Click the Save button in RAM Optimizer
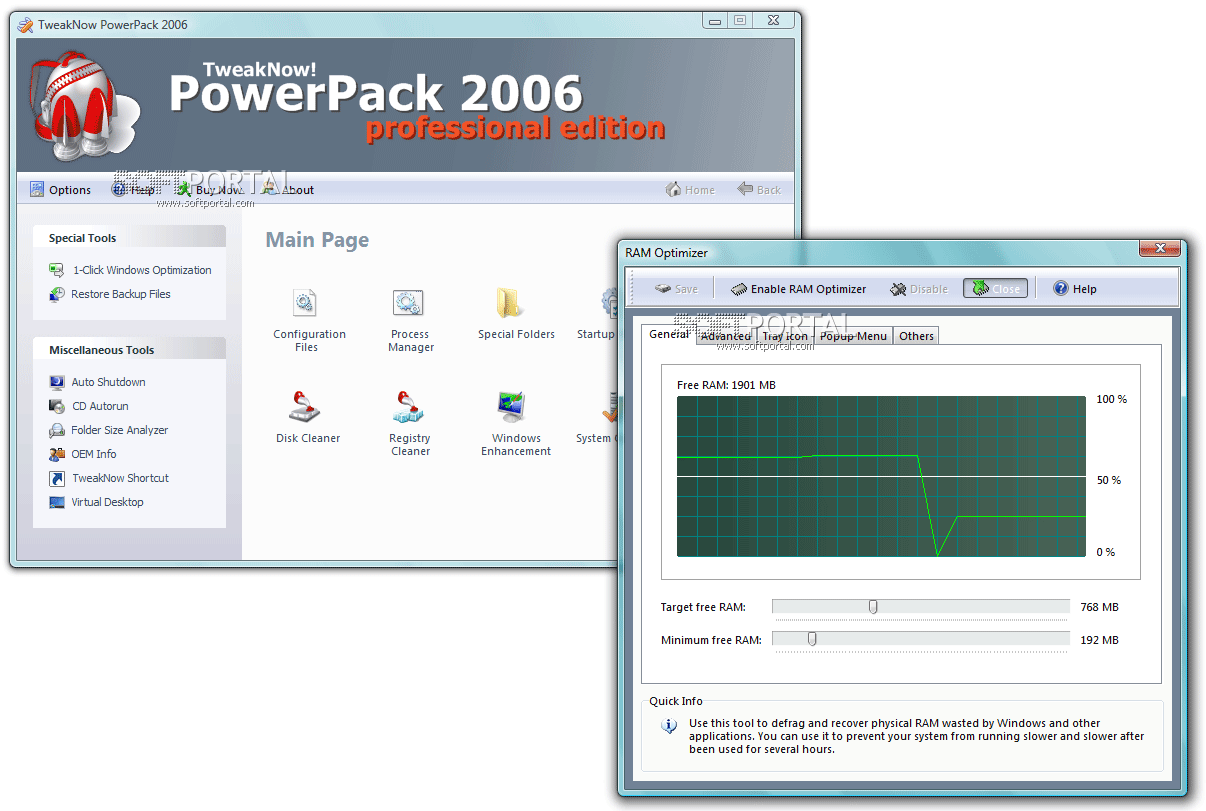 (x=676, y=289)
